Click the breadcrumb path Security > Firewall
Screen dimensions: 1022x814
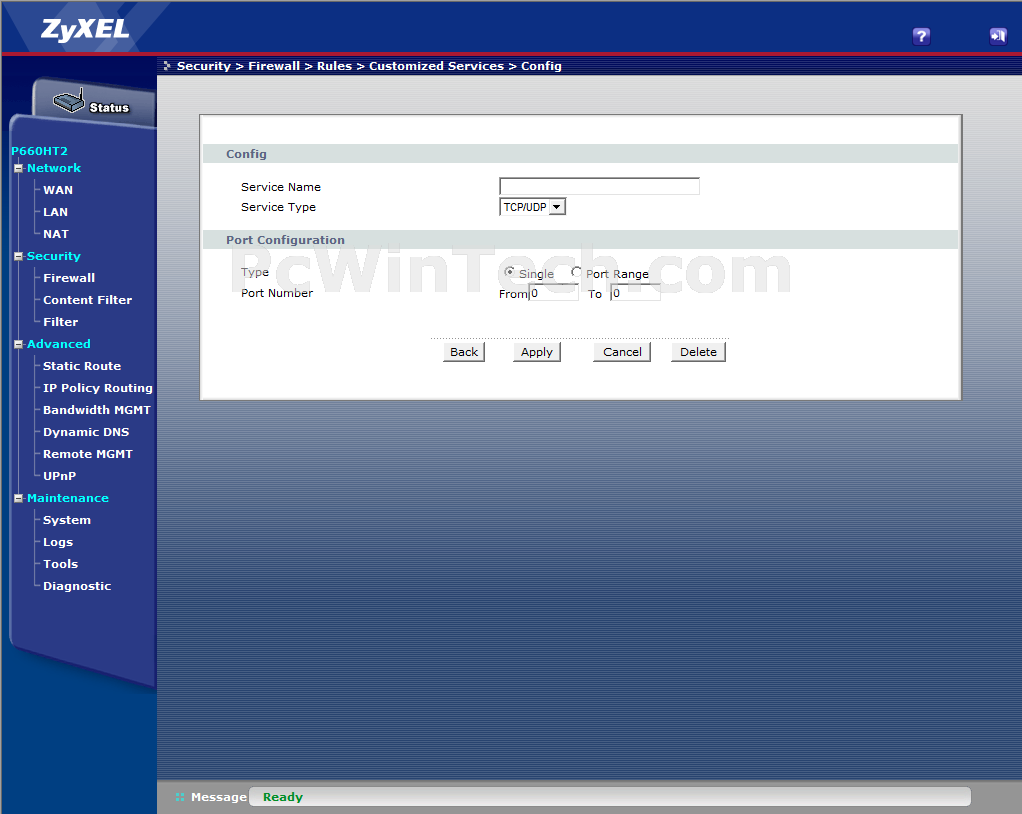239,66
